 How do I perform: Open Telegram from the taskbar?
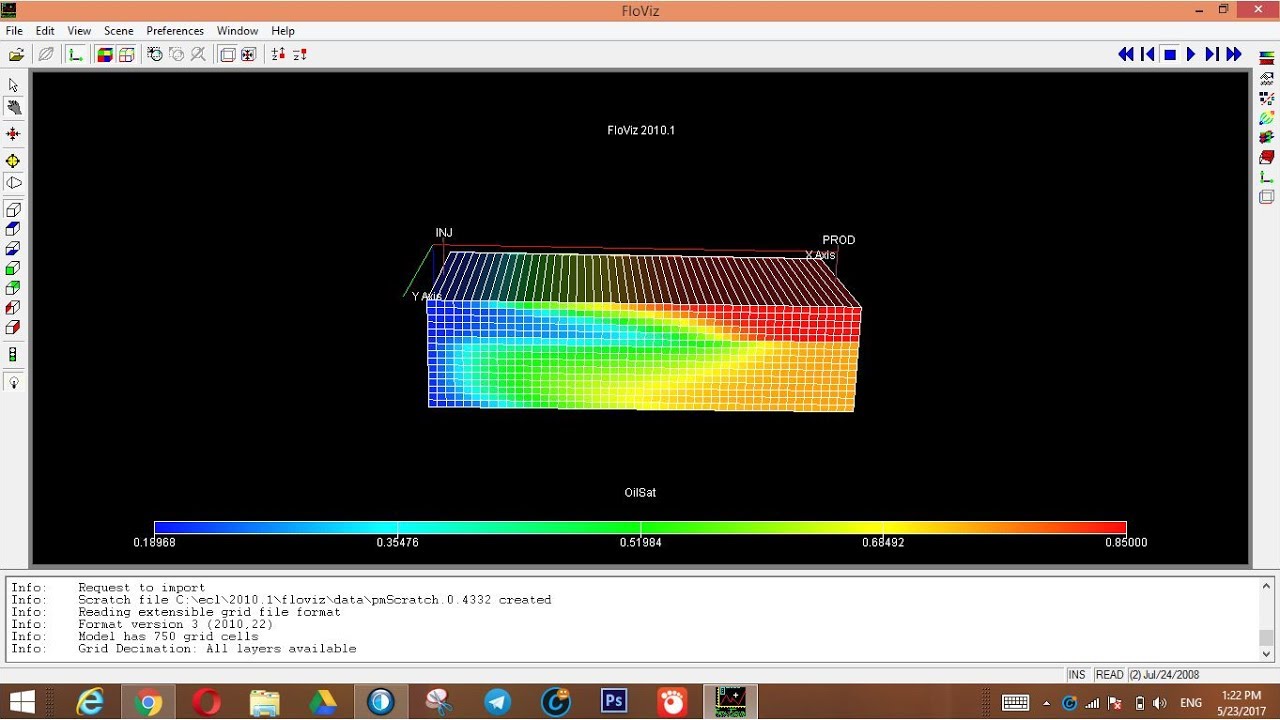point(497,702)
